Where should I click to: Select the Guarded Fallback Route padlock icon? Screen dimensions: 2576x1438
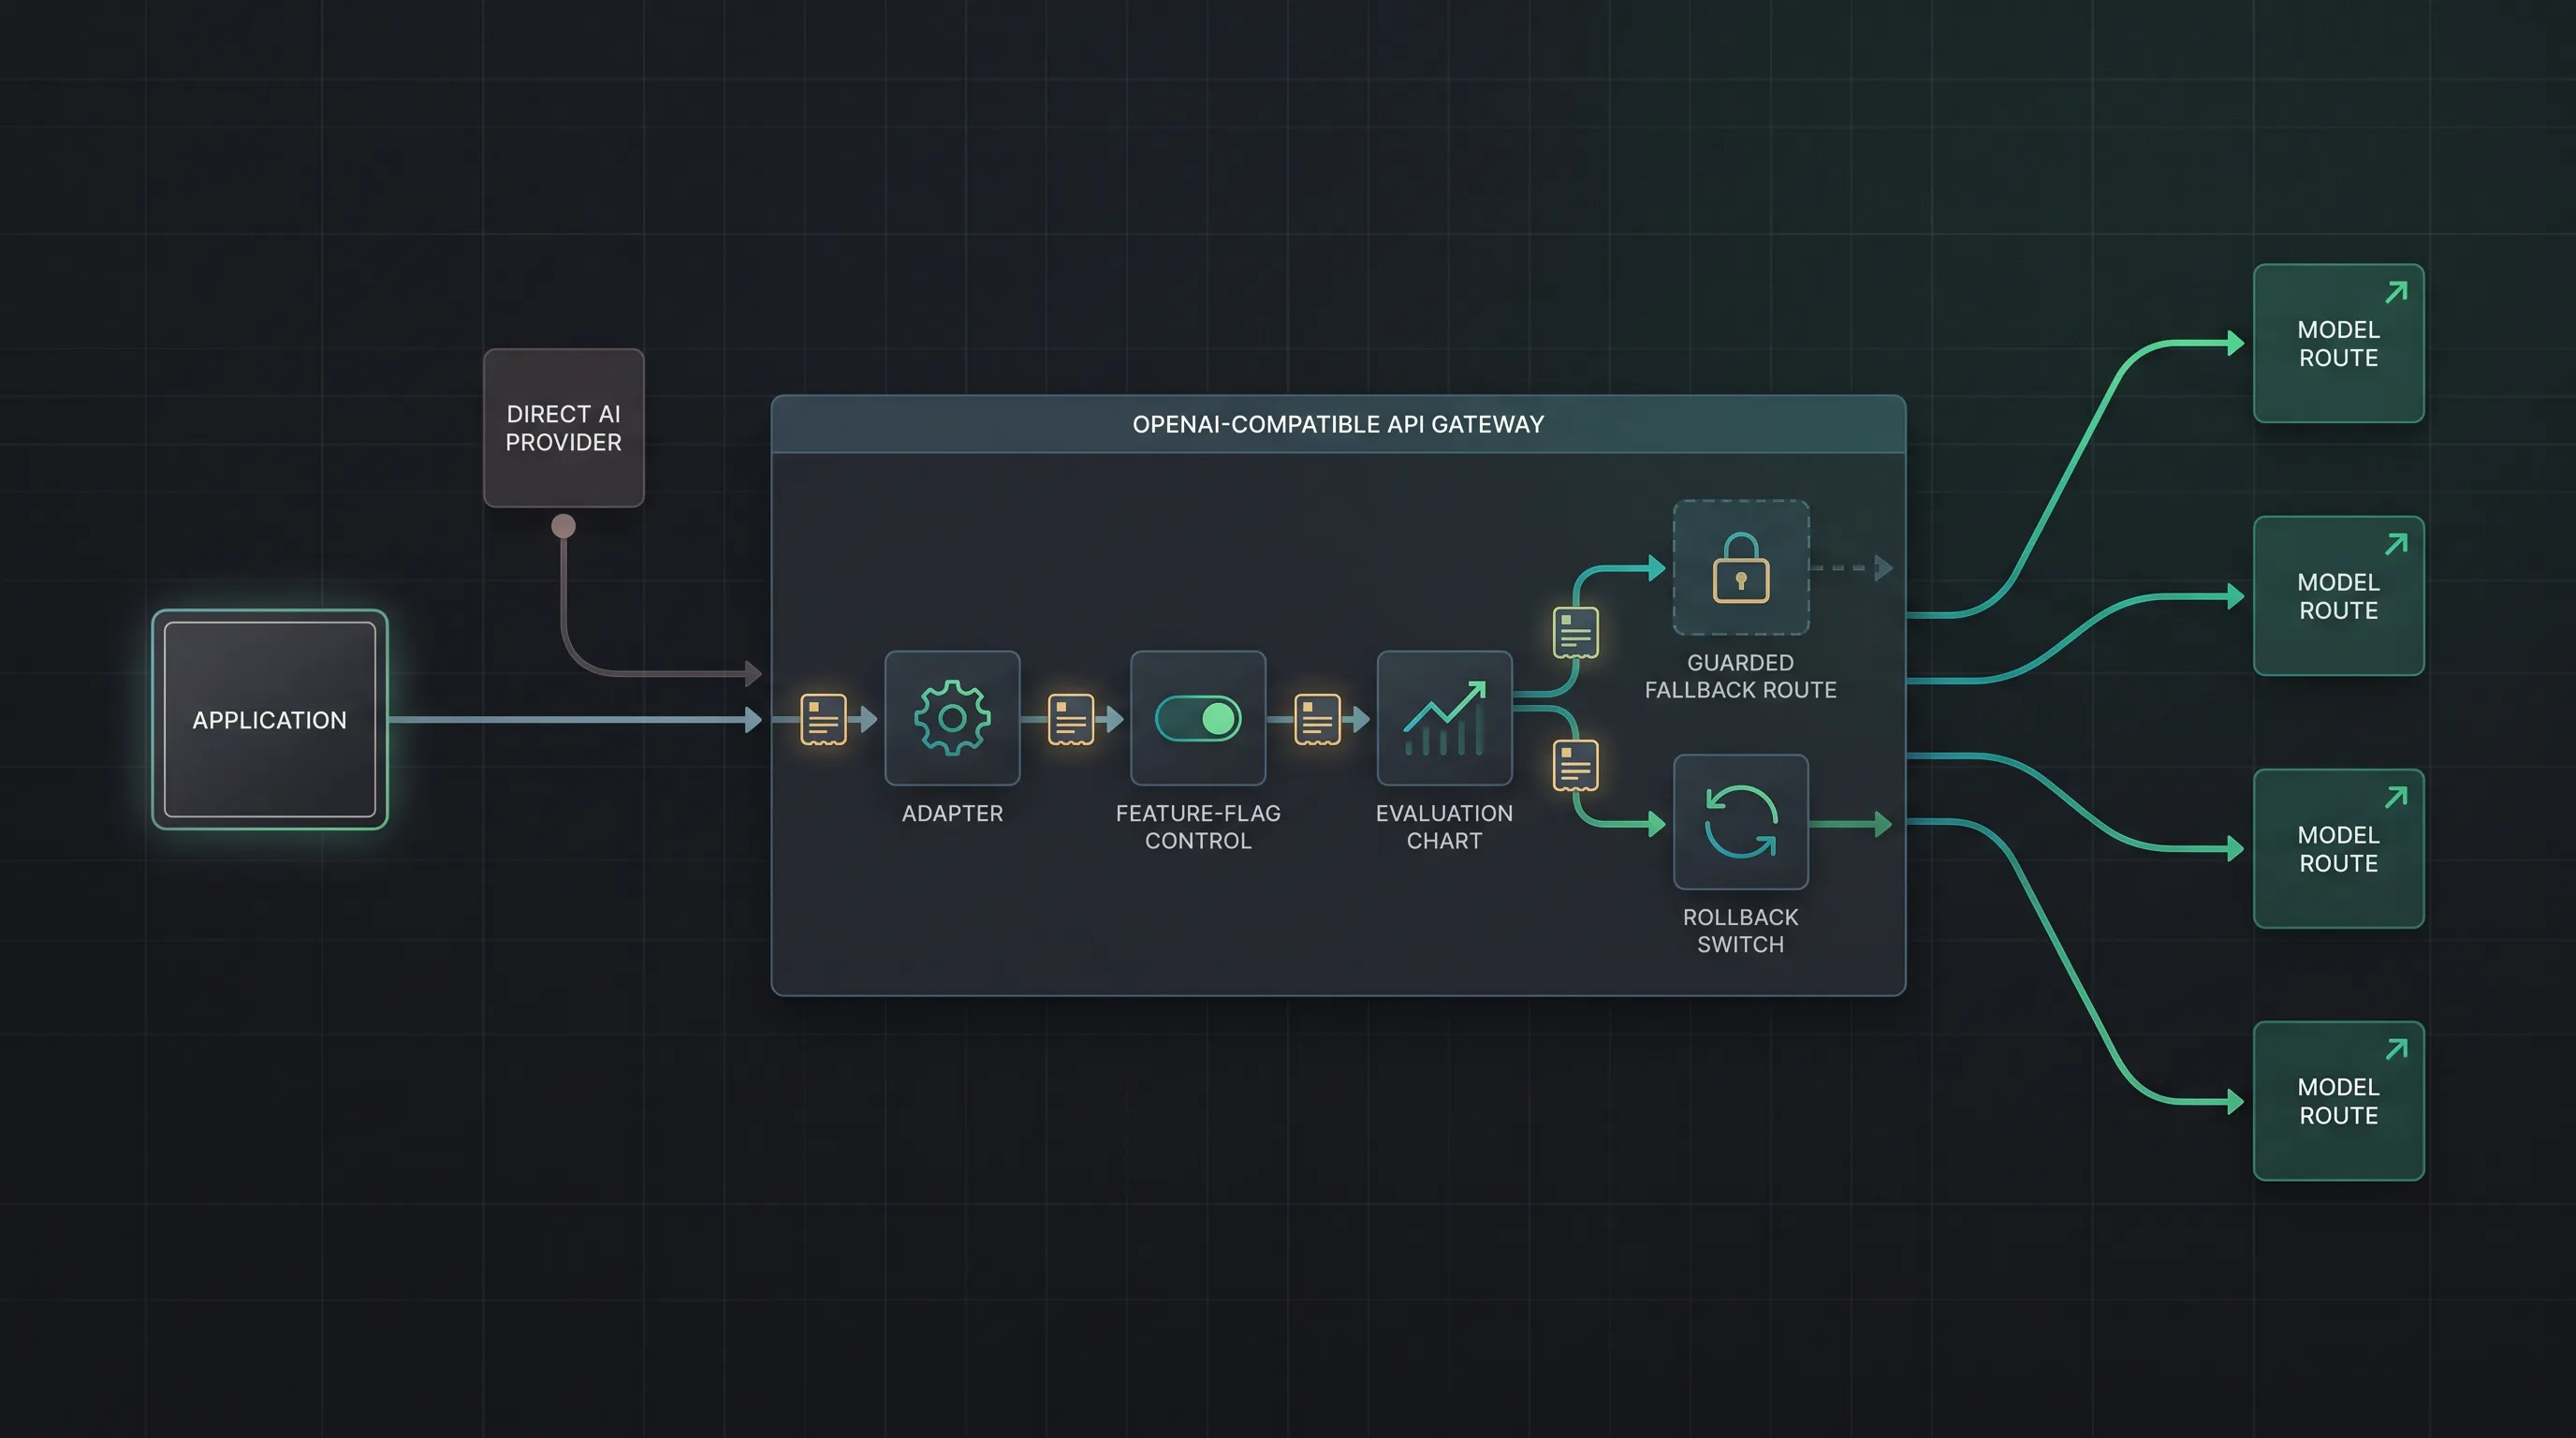[x=1741, y=567]
